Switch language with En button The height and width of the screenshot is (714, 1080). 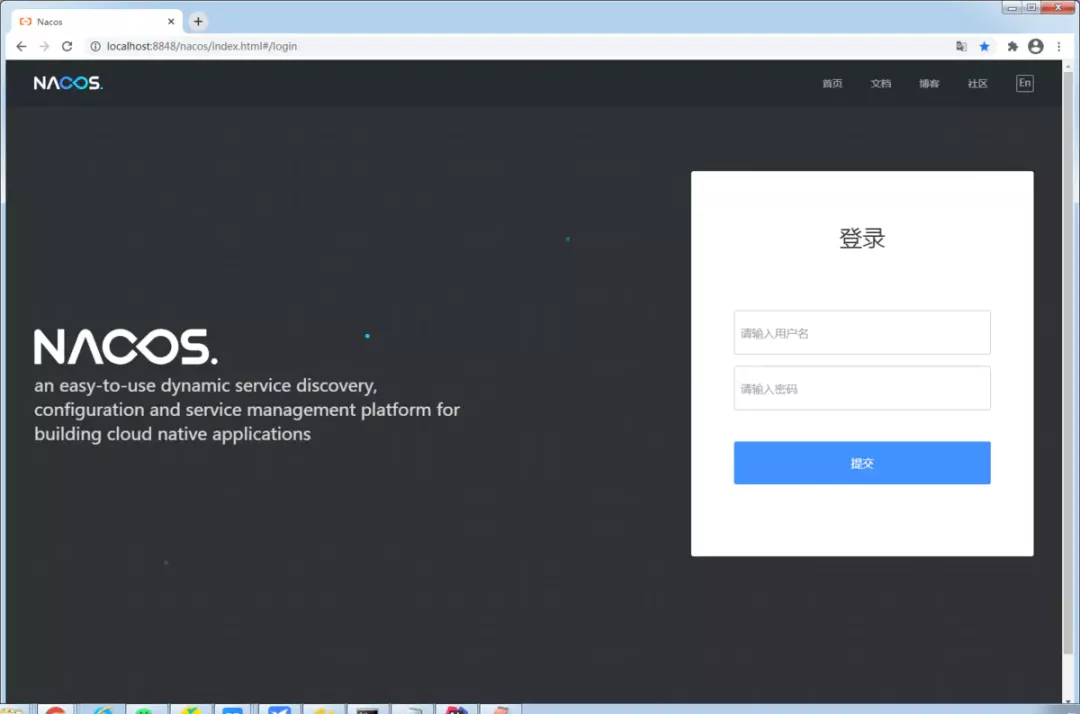pos(1024,83)
